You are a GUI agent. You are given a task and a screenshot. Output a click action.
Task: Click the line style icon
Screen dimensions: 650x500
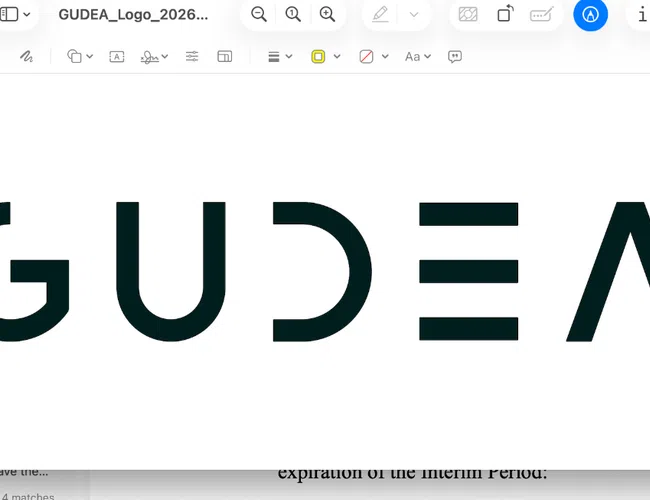click(274, 56)
